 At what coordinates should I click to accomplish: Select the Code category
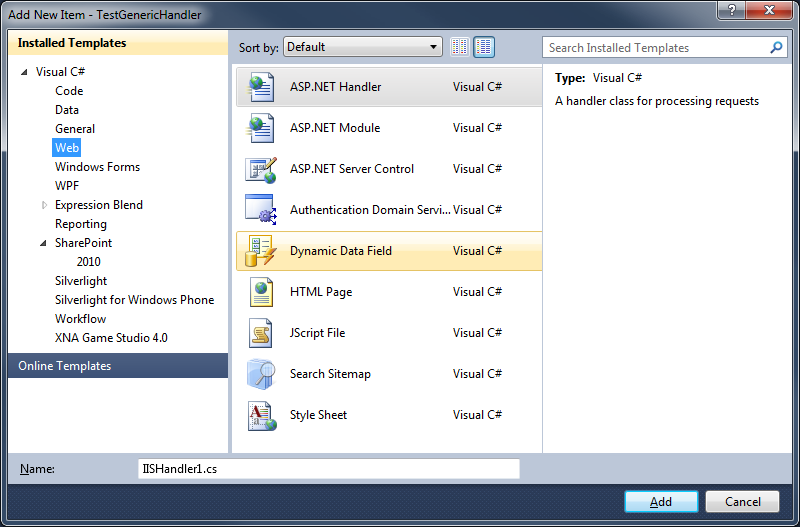coord(69,91)
